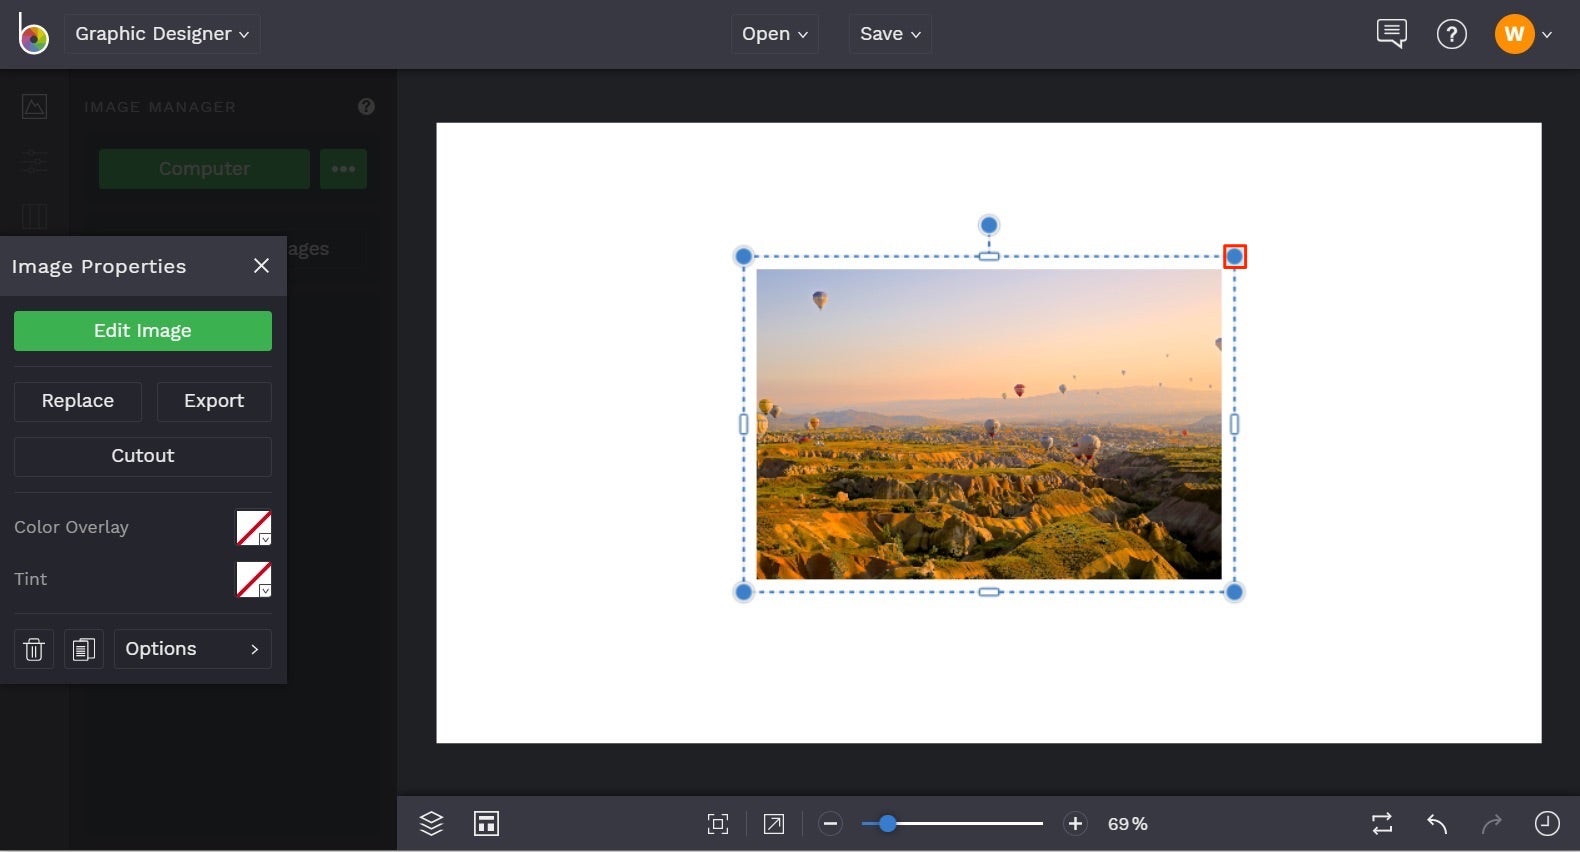Expand the Graphic Designer dropdown
1580x852 pixels.
click(x=162, y=34)
